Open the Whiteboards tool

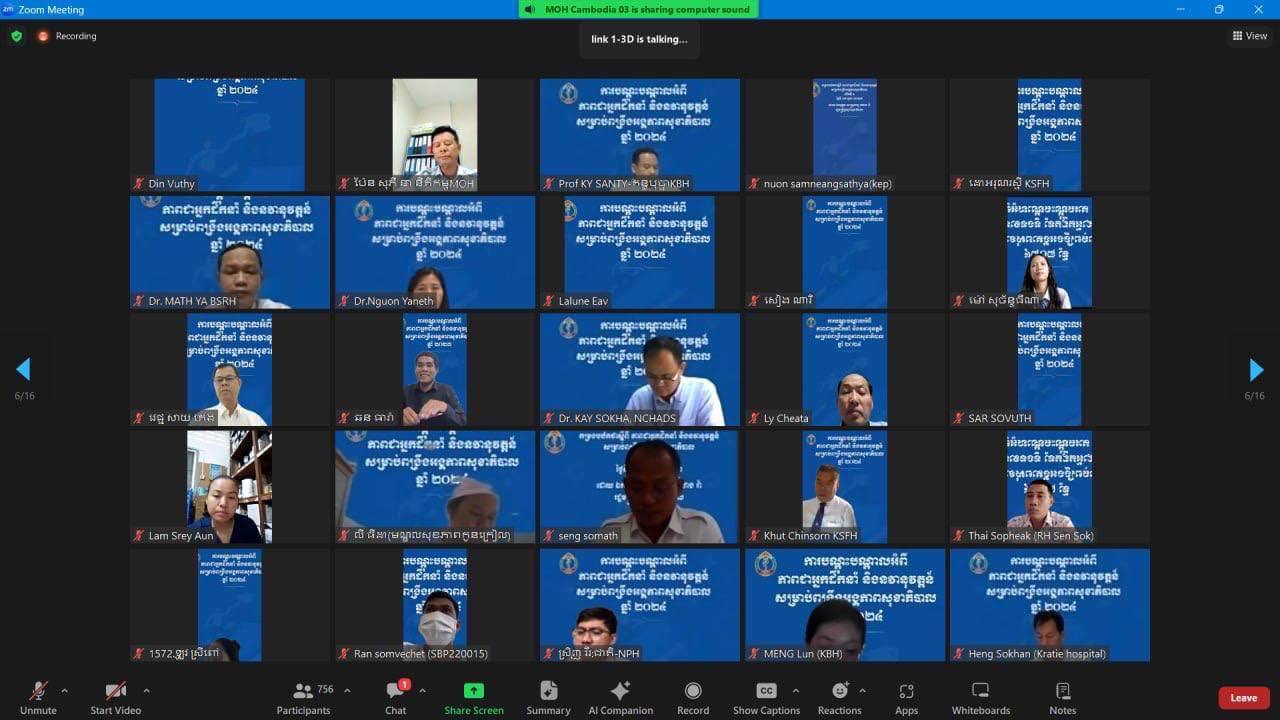point(980,697)
